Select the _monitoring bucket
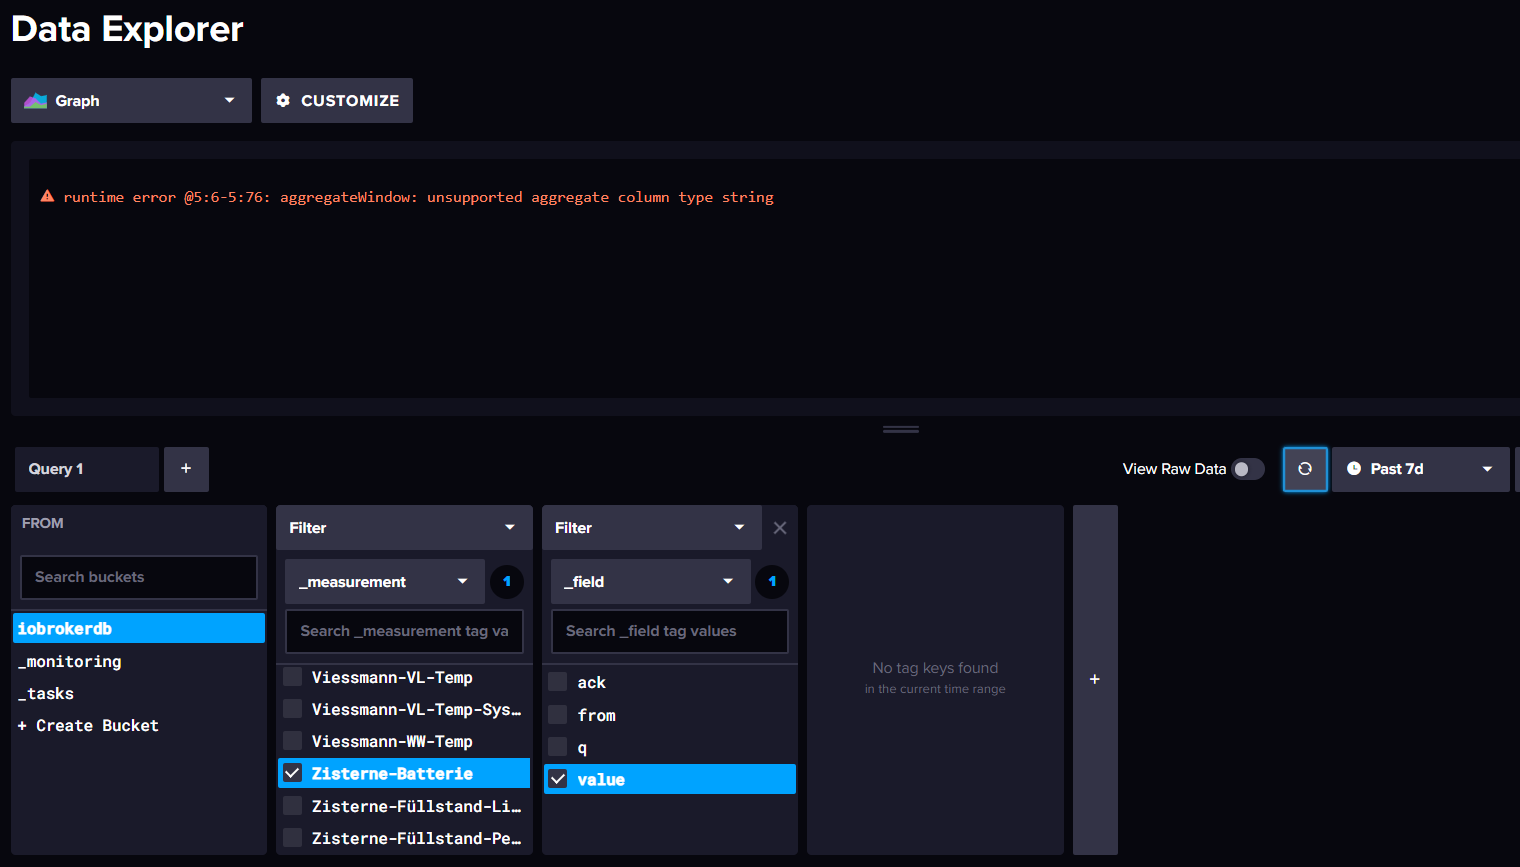 coord(139,661)
